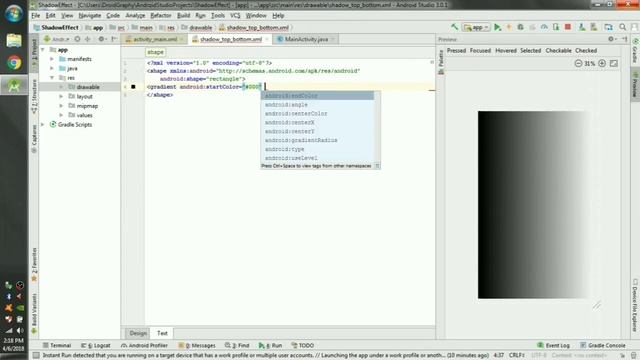Choose android:angle from autocomplete list

pyautogui.click(x=317, y=104)
